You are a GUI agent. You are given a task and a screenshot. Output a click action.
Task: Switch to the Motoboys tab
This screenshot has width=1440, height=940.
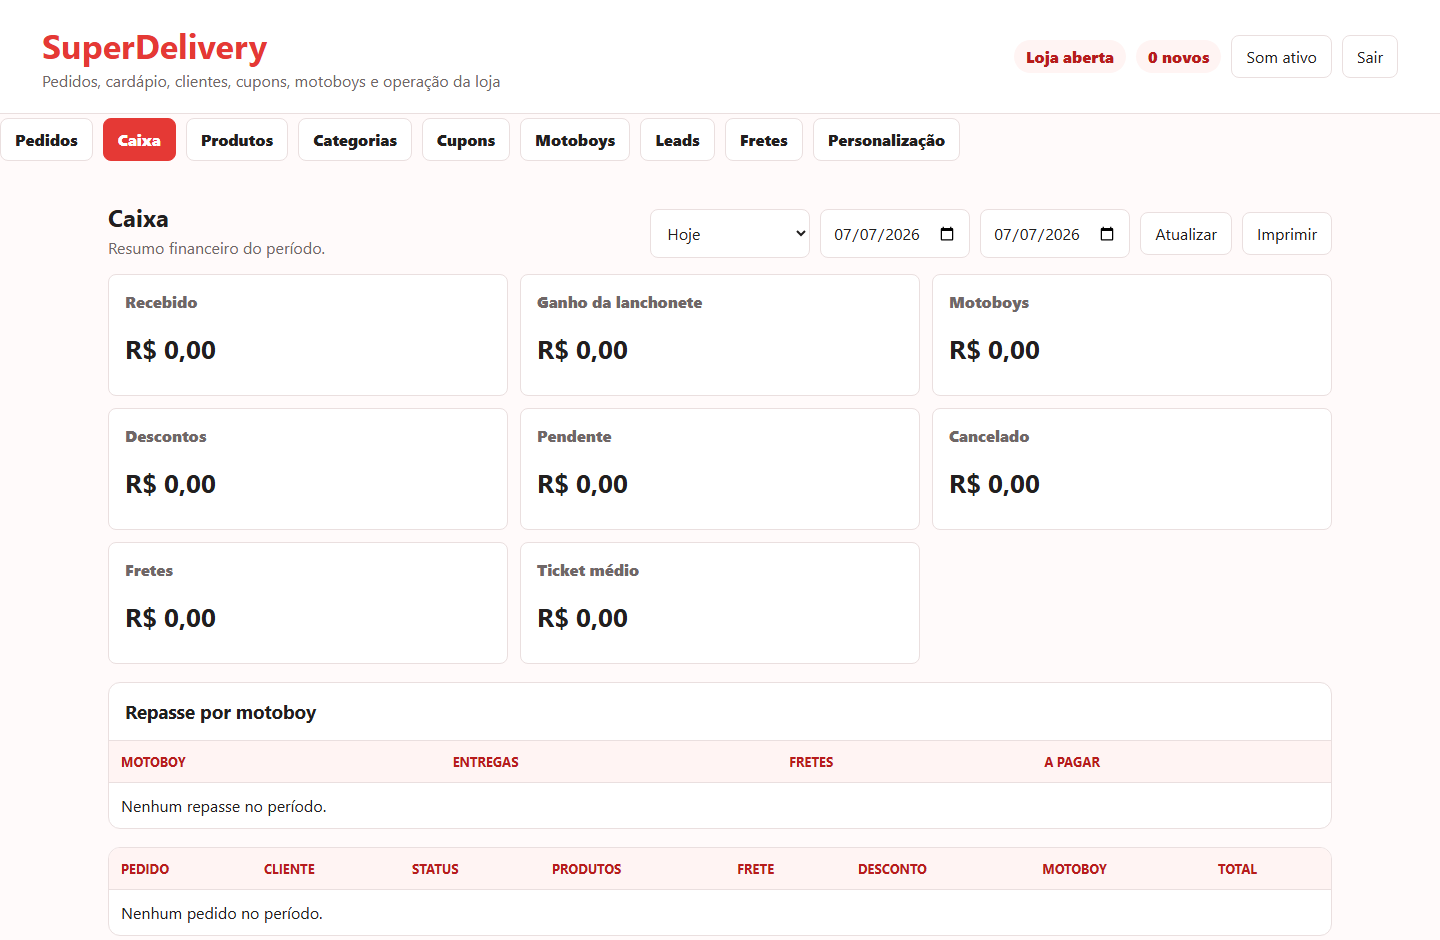click(x=575, y=140)
